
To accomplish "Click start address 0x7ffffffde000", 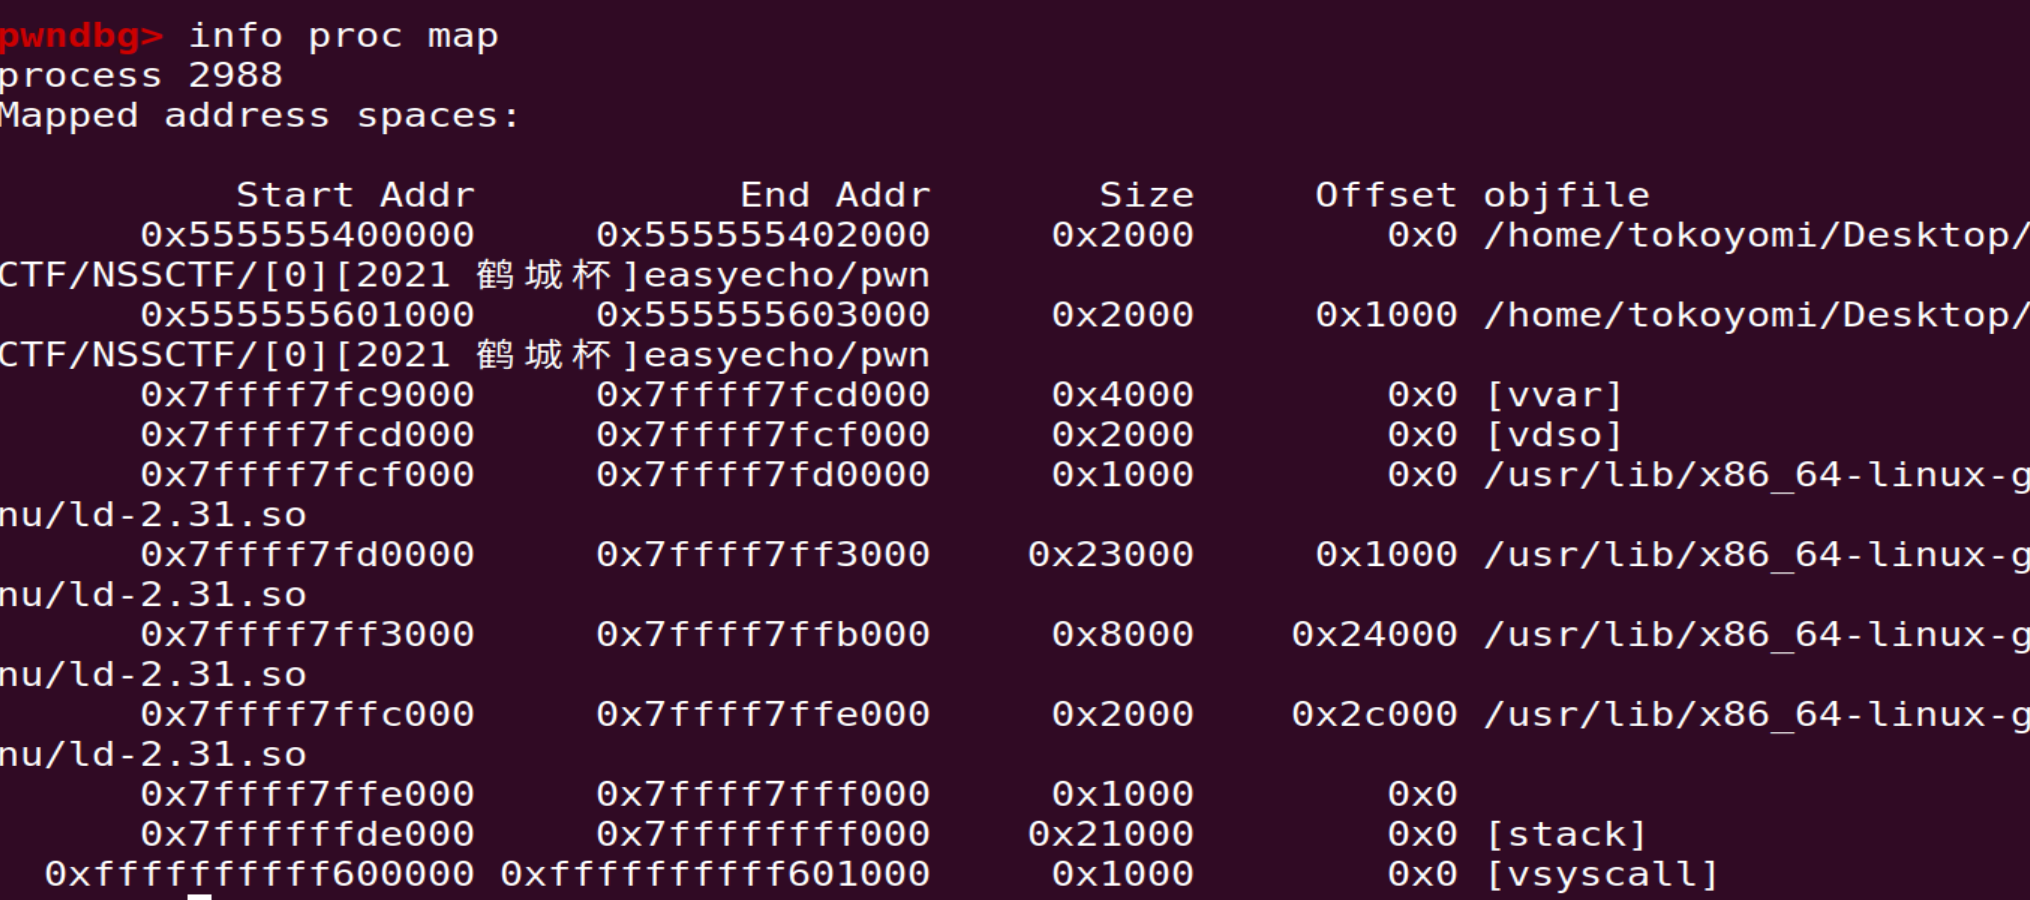I will [x=307, y=834].
